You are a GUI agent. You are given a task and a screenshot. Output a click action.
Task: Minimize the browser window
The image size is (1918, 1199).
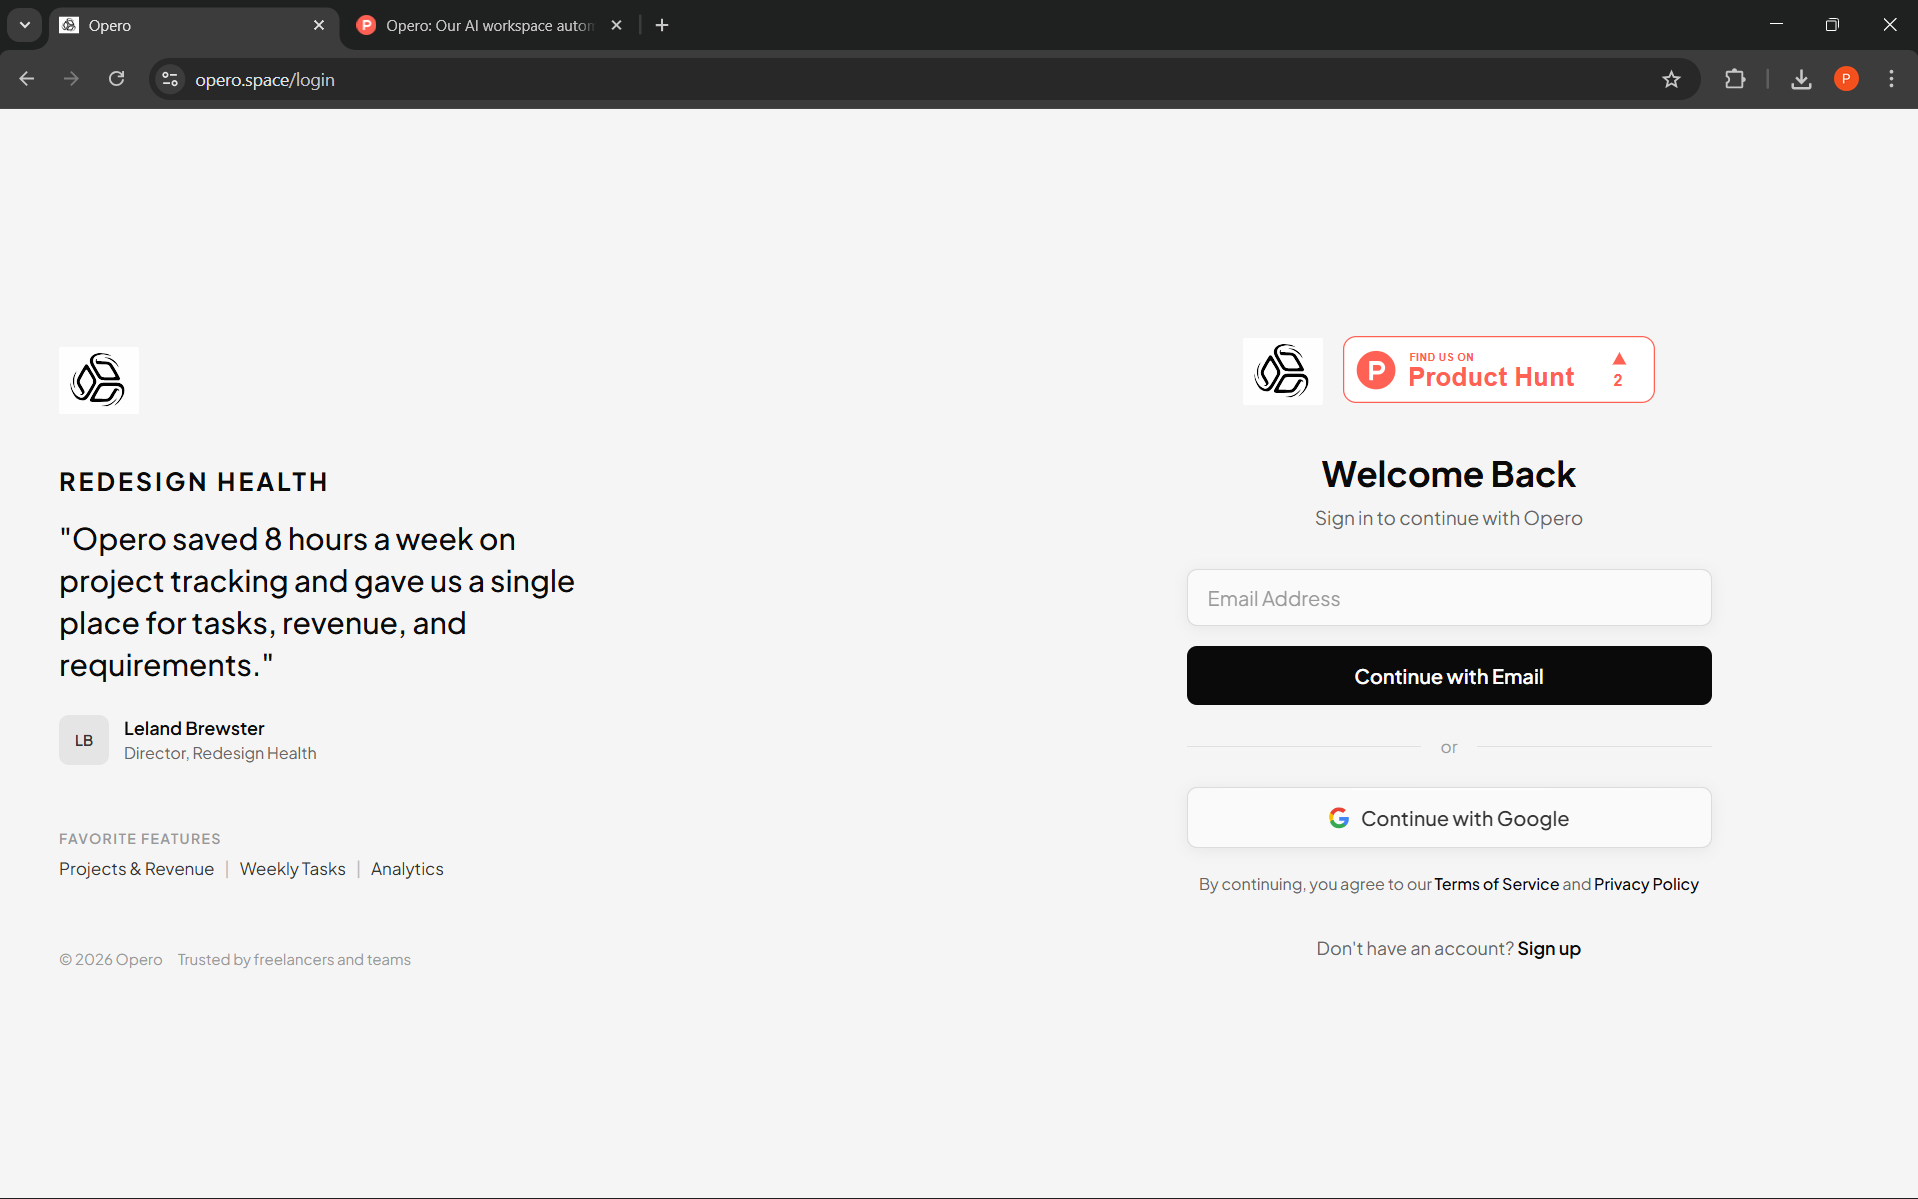pyautogui.click(x=1776, y=25)
